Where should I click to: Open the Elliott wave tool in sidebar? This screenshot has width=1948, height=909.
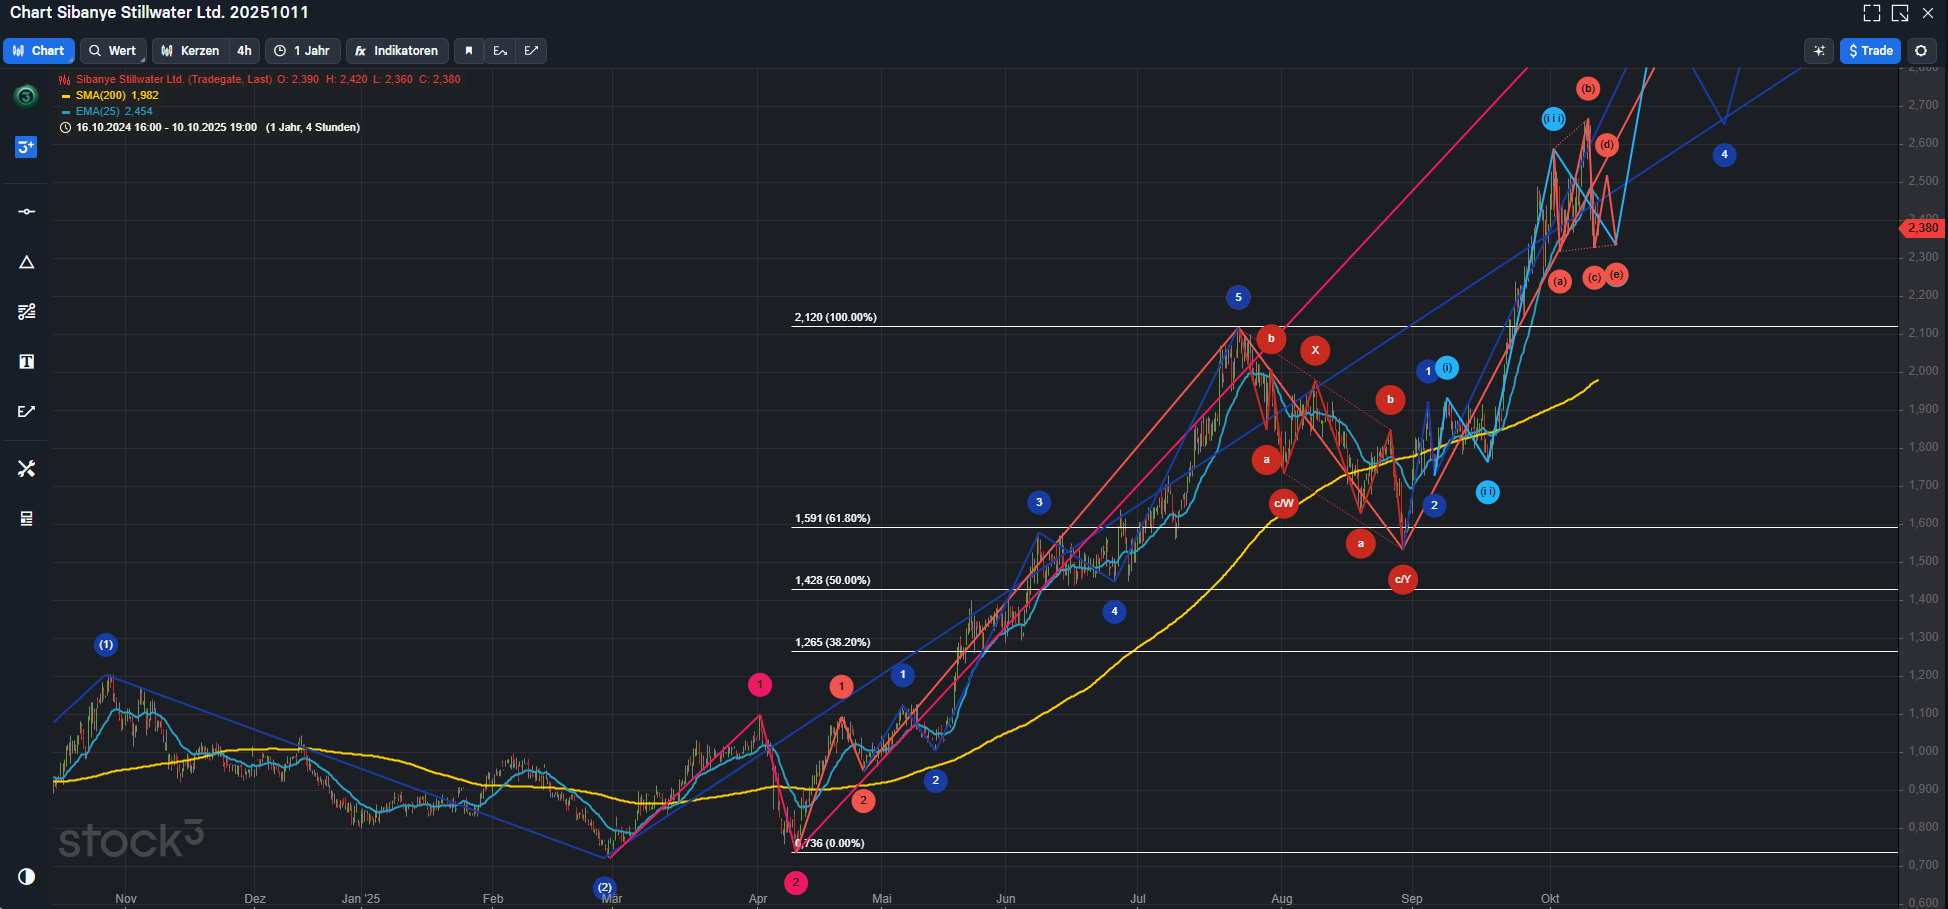26,412
